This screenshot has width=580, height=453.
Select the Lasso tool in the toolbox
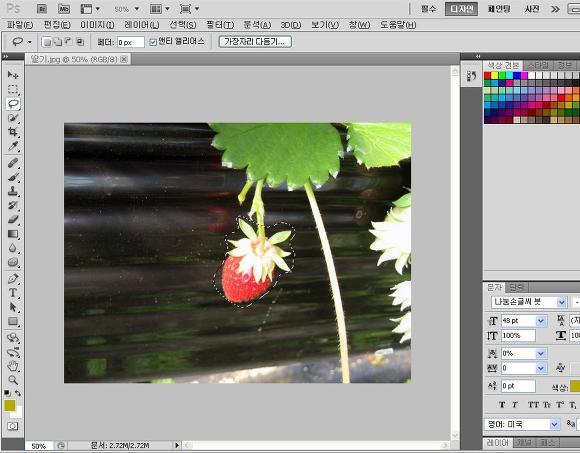tap(13, 104)
